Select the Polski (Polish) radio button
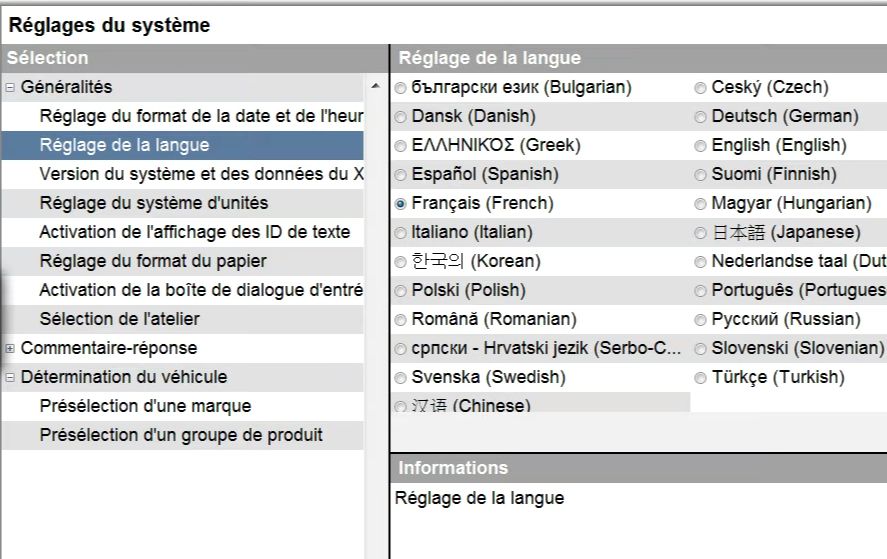887x559 pixels. click(x=401, y=291)
